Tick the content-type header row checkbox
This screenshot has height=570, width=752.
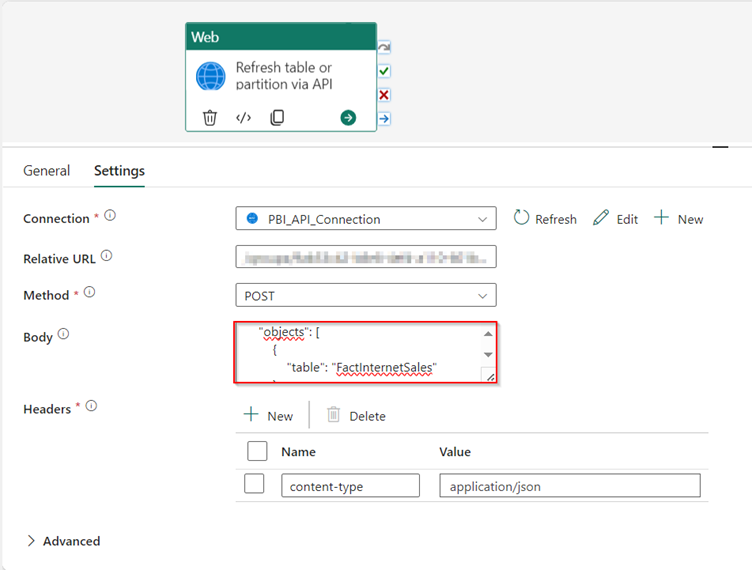pos(254,483)
